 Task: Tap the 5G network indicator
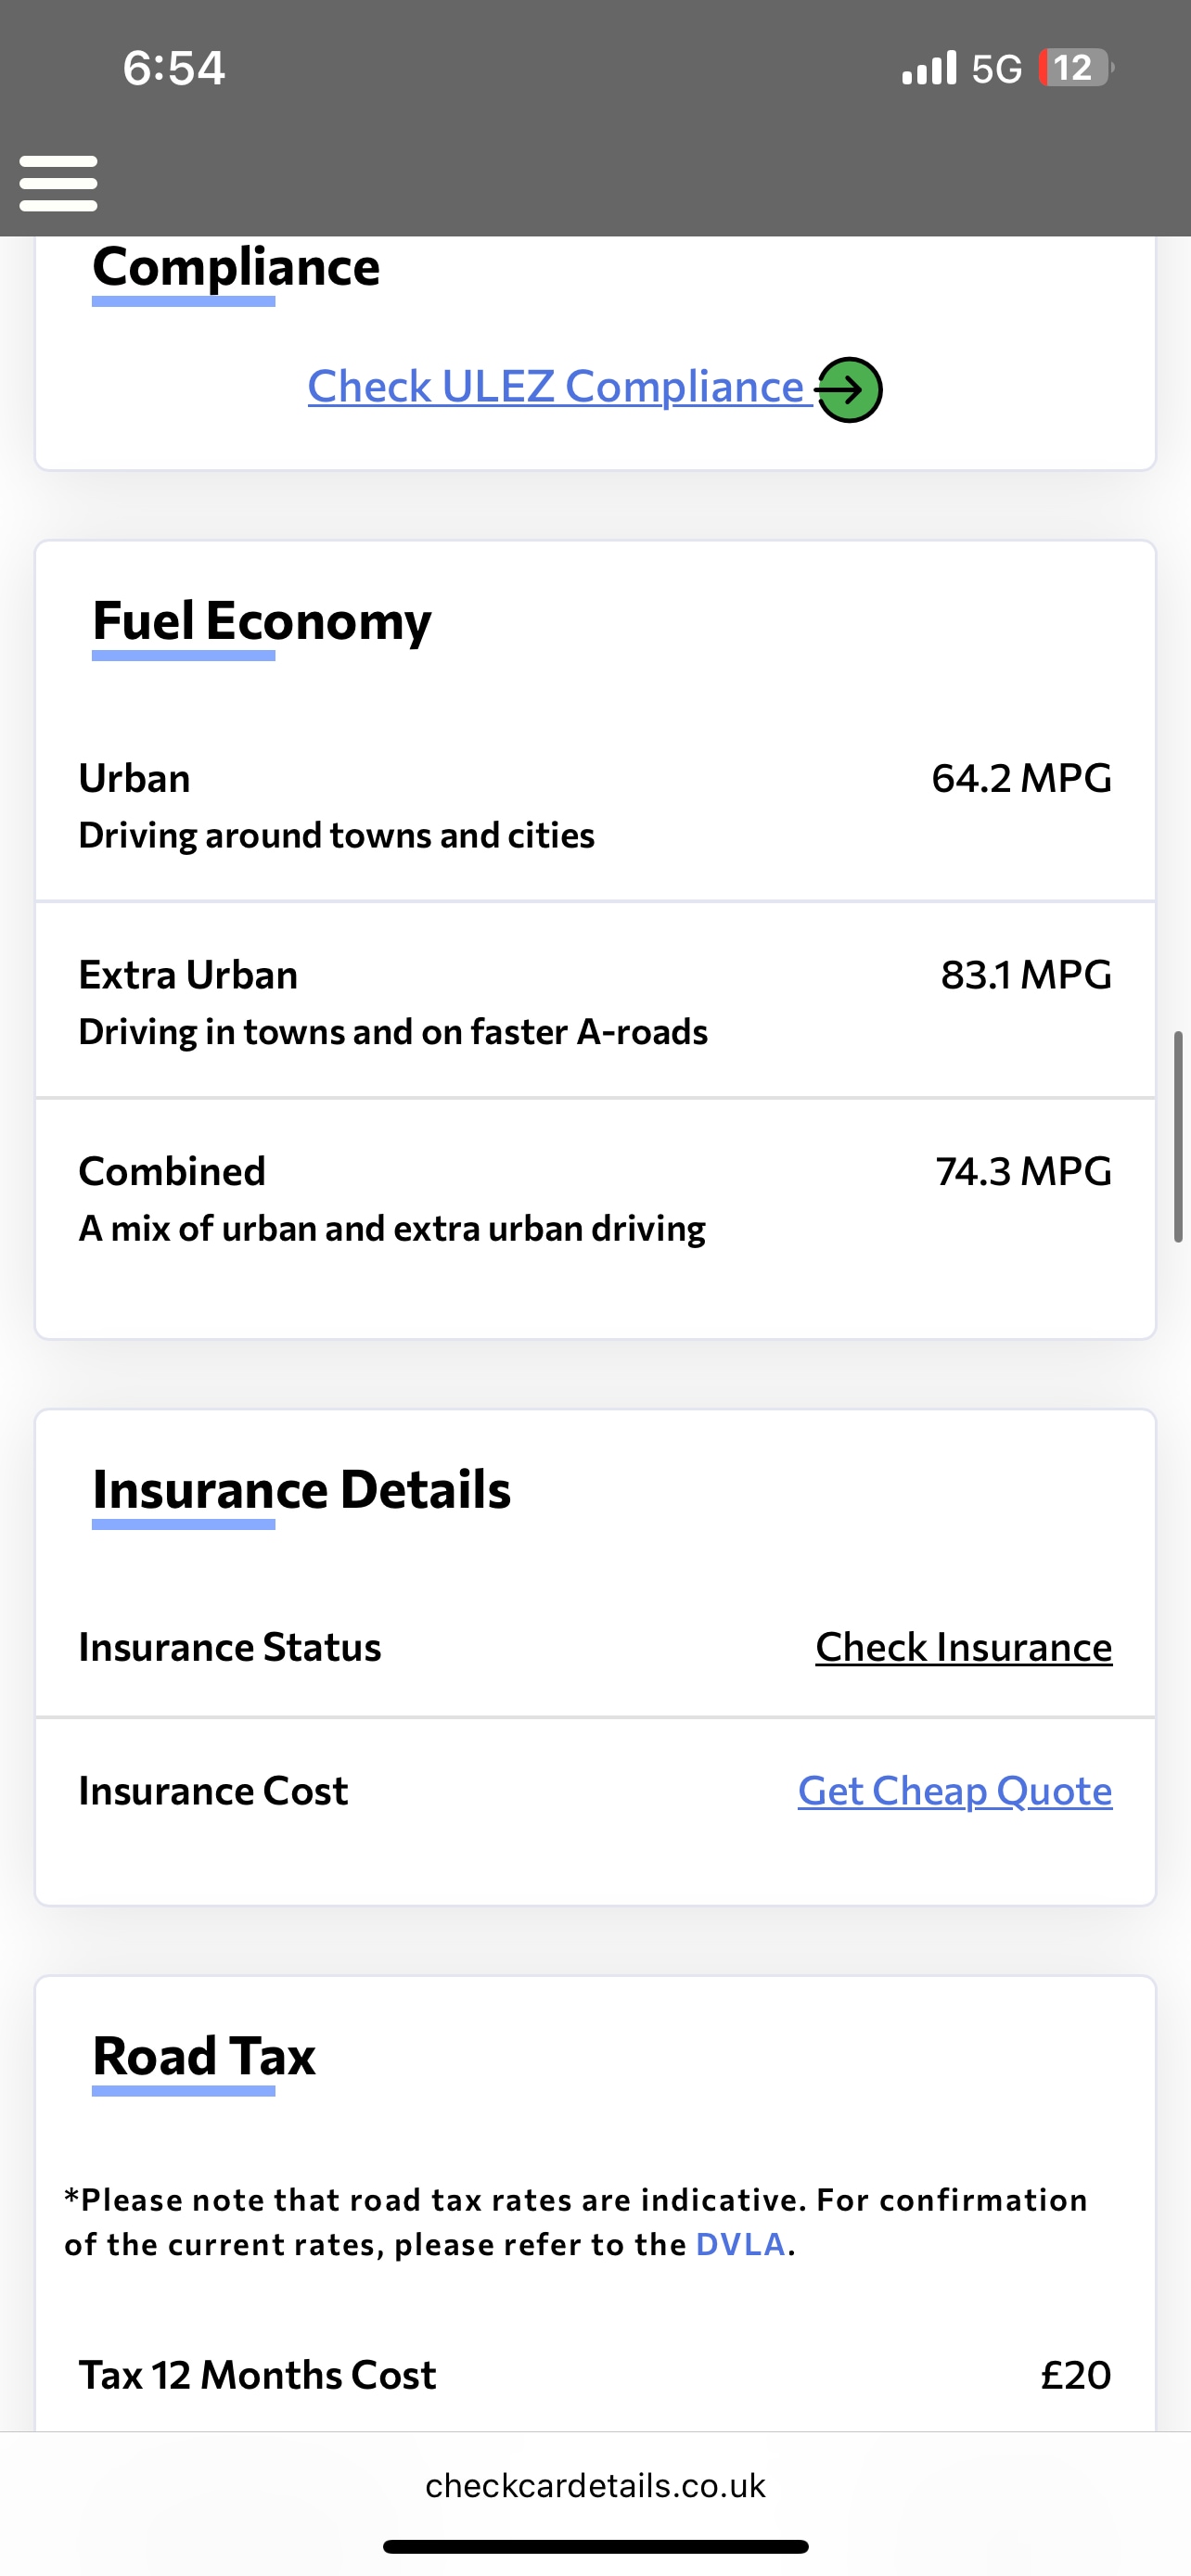coord(997,69)
